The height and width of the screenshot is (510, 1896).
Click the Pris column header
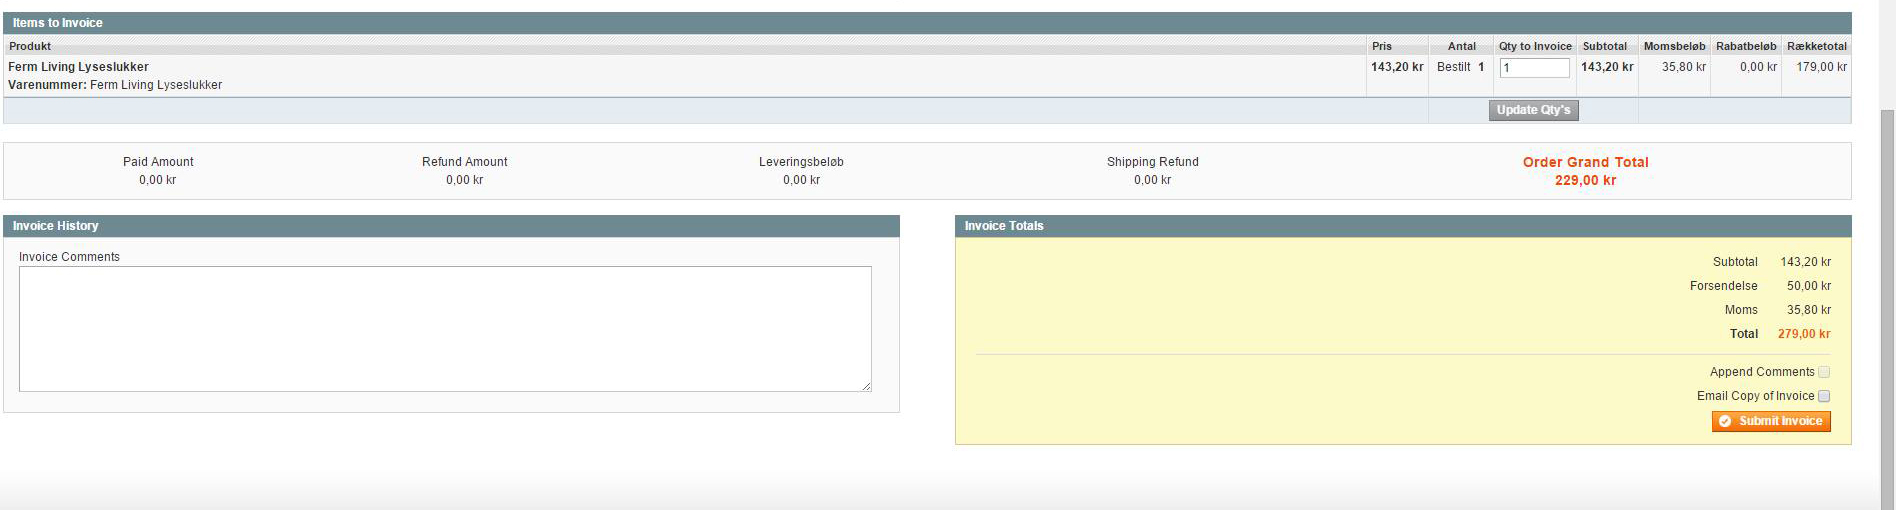pyautogui.click(x=1382, y=46)
